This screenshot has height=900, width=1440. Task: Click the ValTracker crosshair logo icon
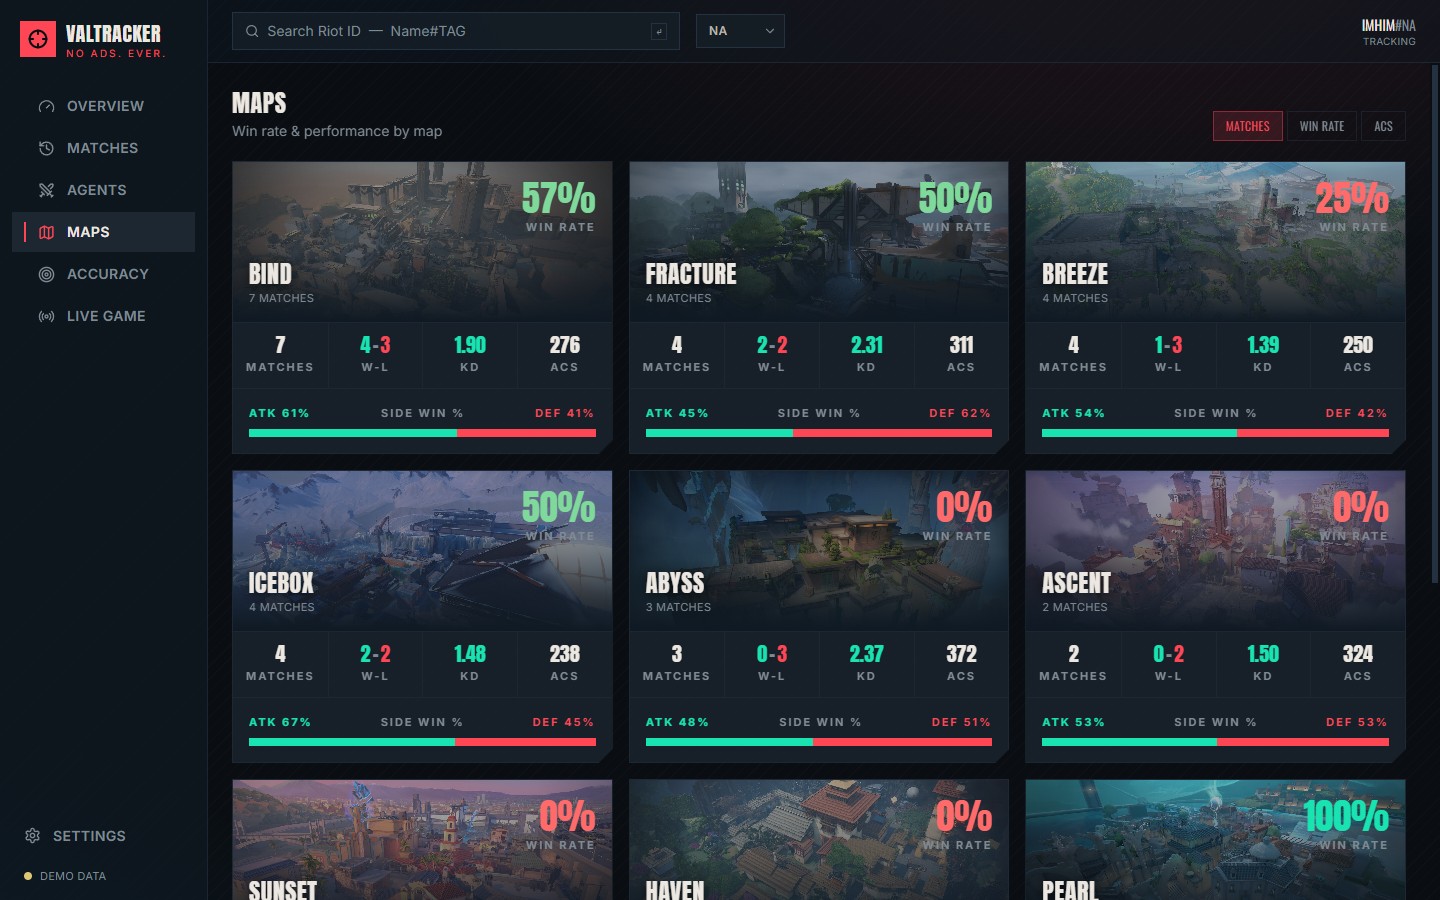coord(38,39)
